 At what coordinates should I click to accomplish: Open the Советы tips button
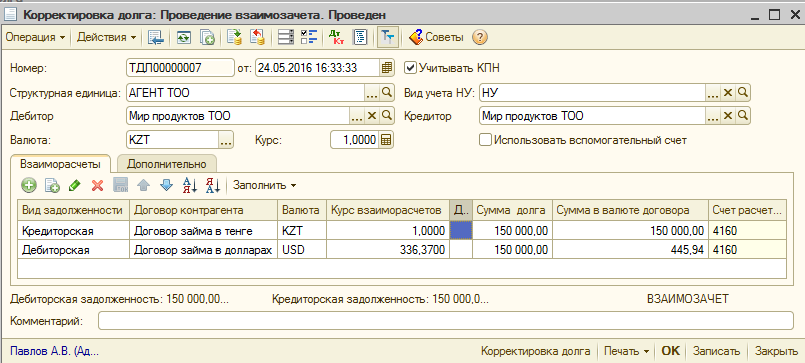click(436, 37)
